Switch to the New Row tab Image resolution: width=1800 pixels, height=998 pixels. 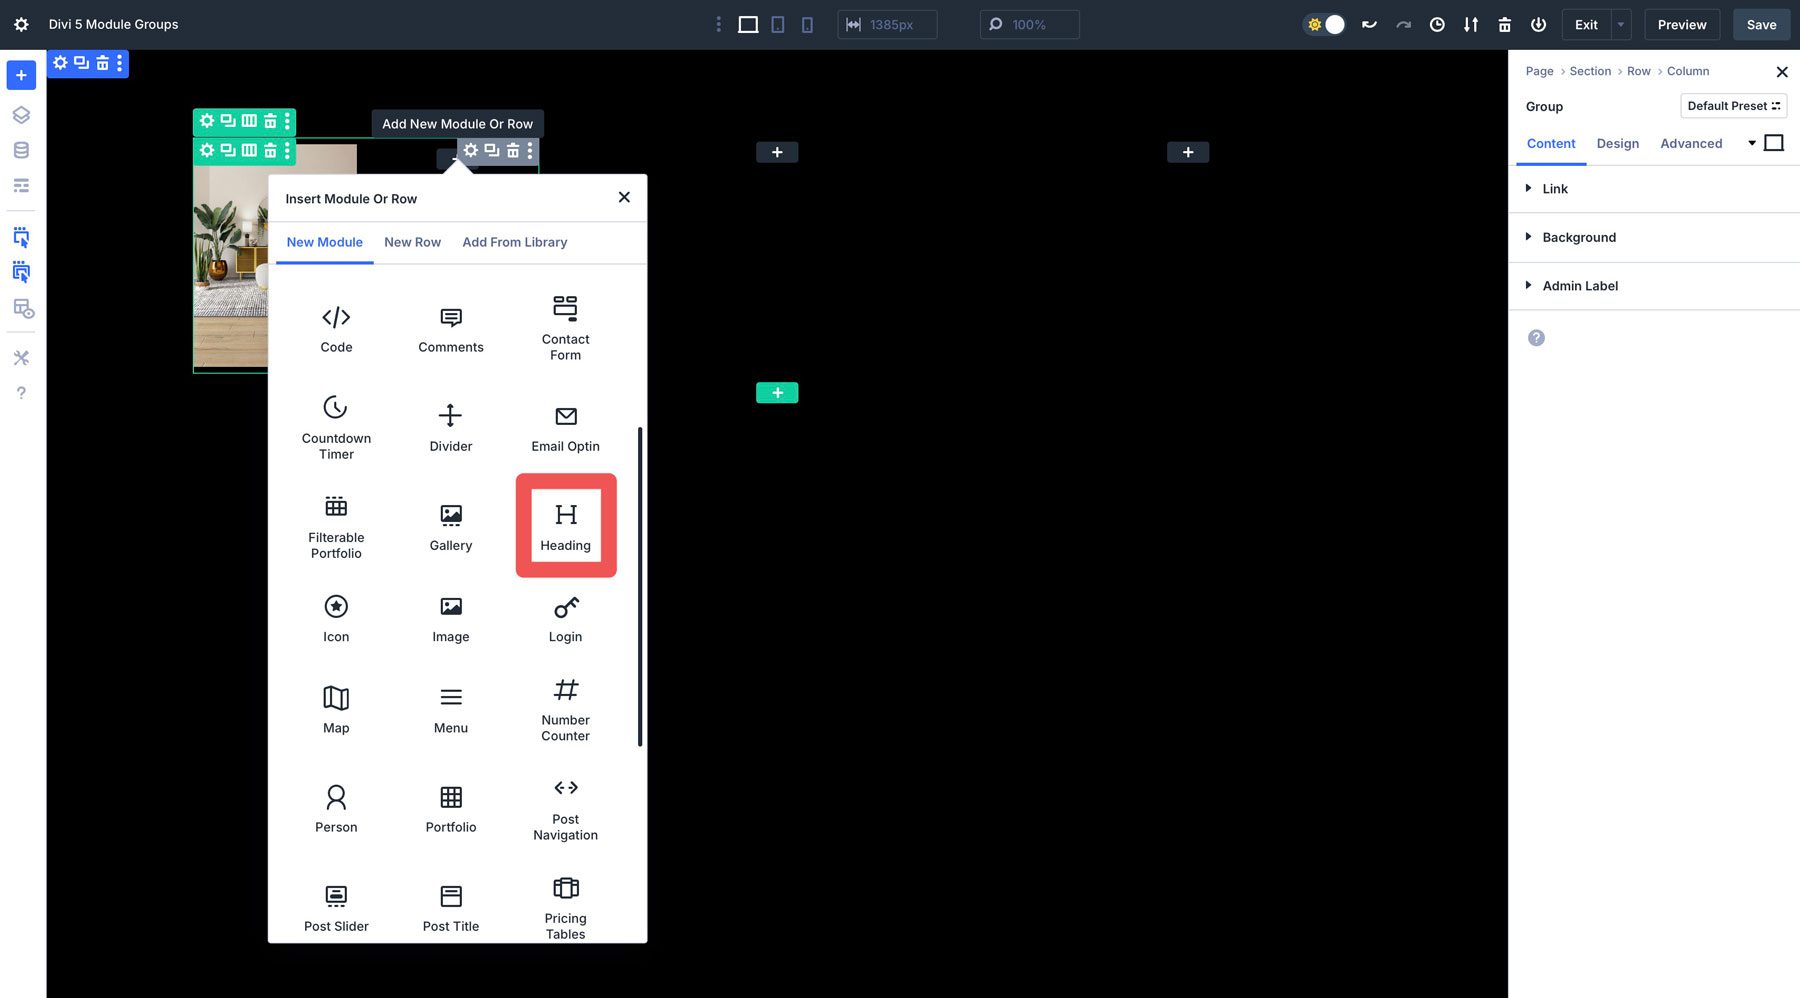[x=412, y=242]
